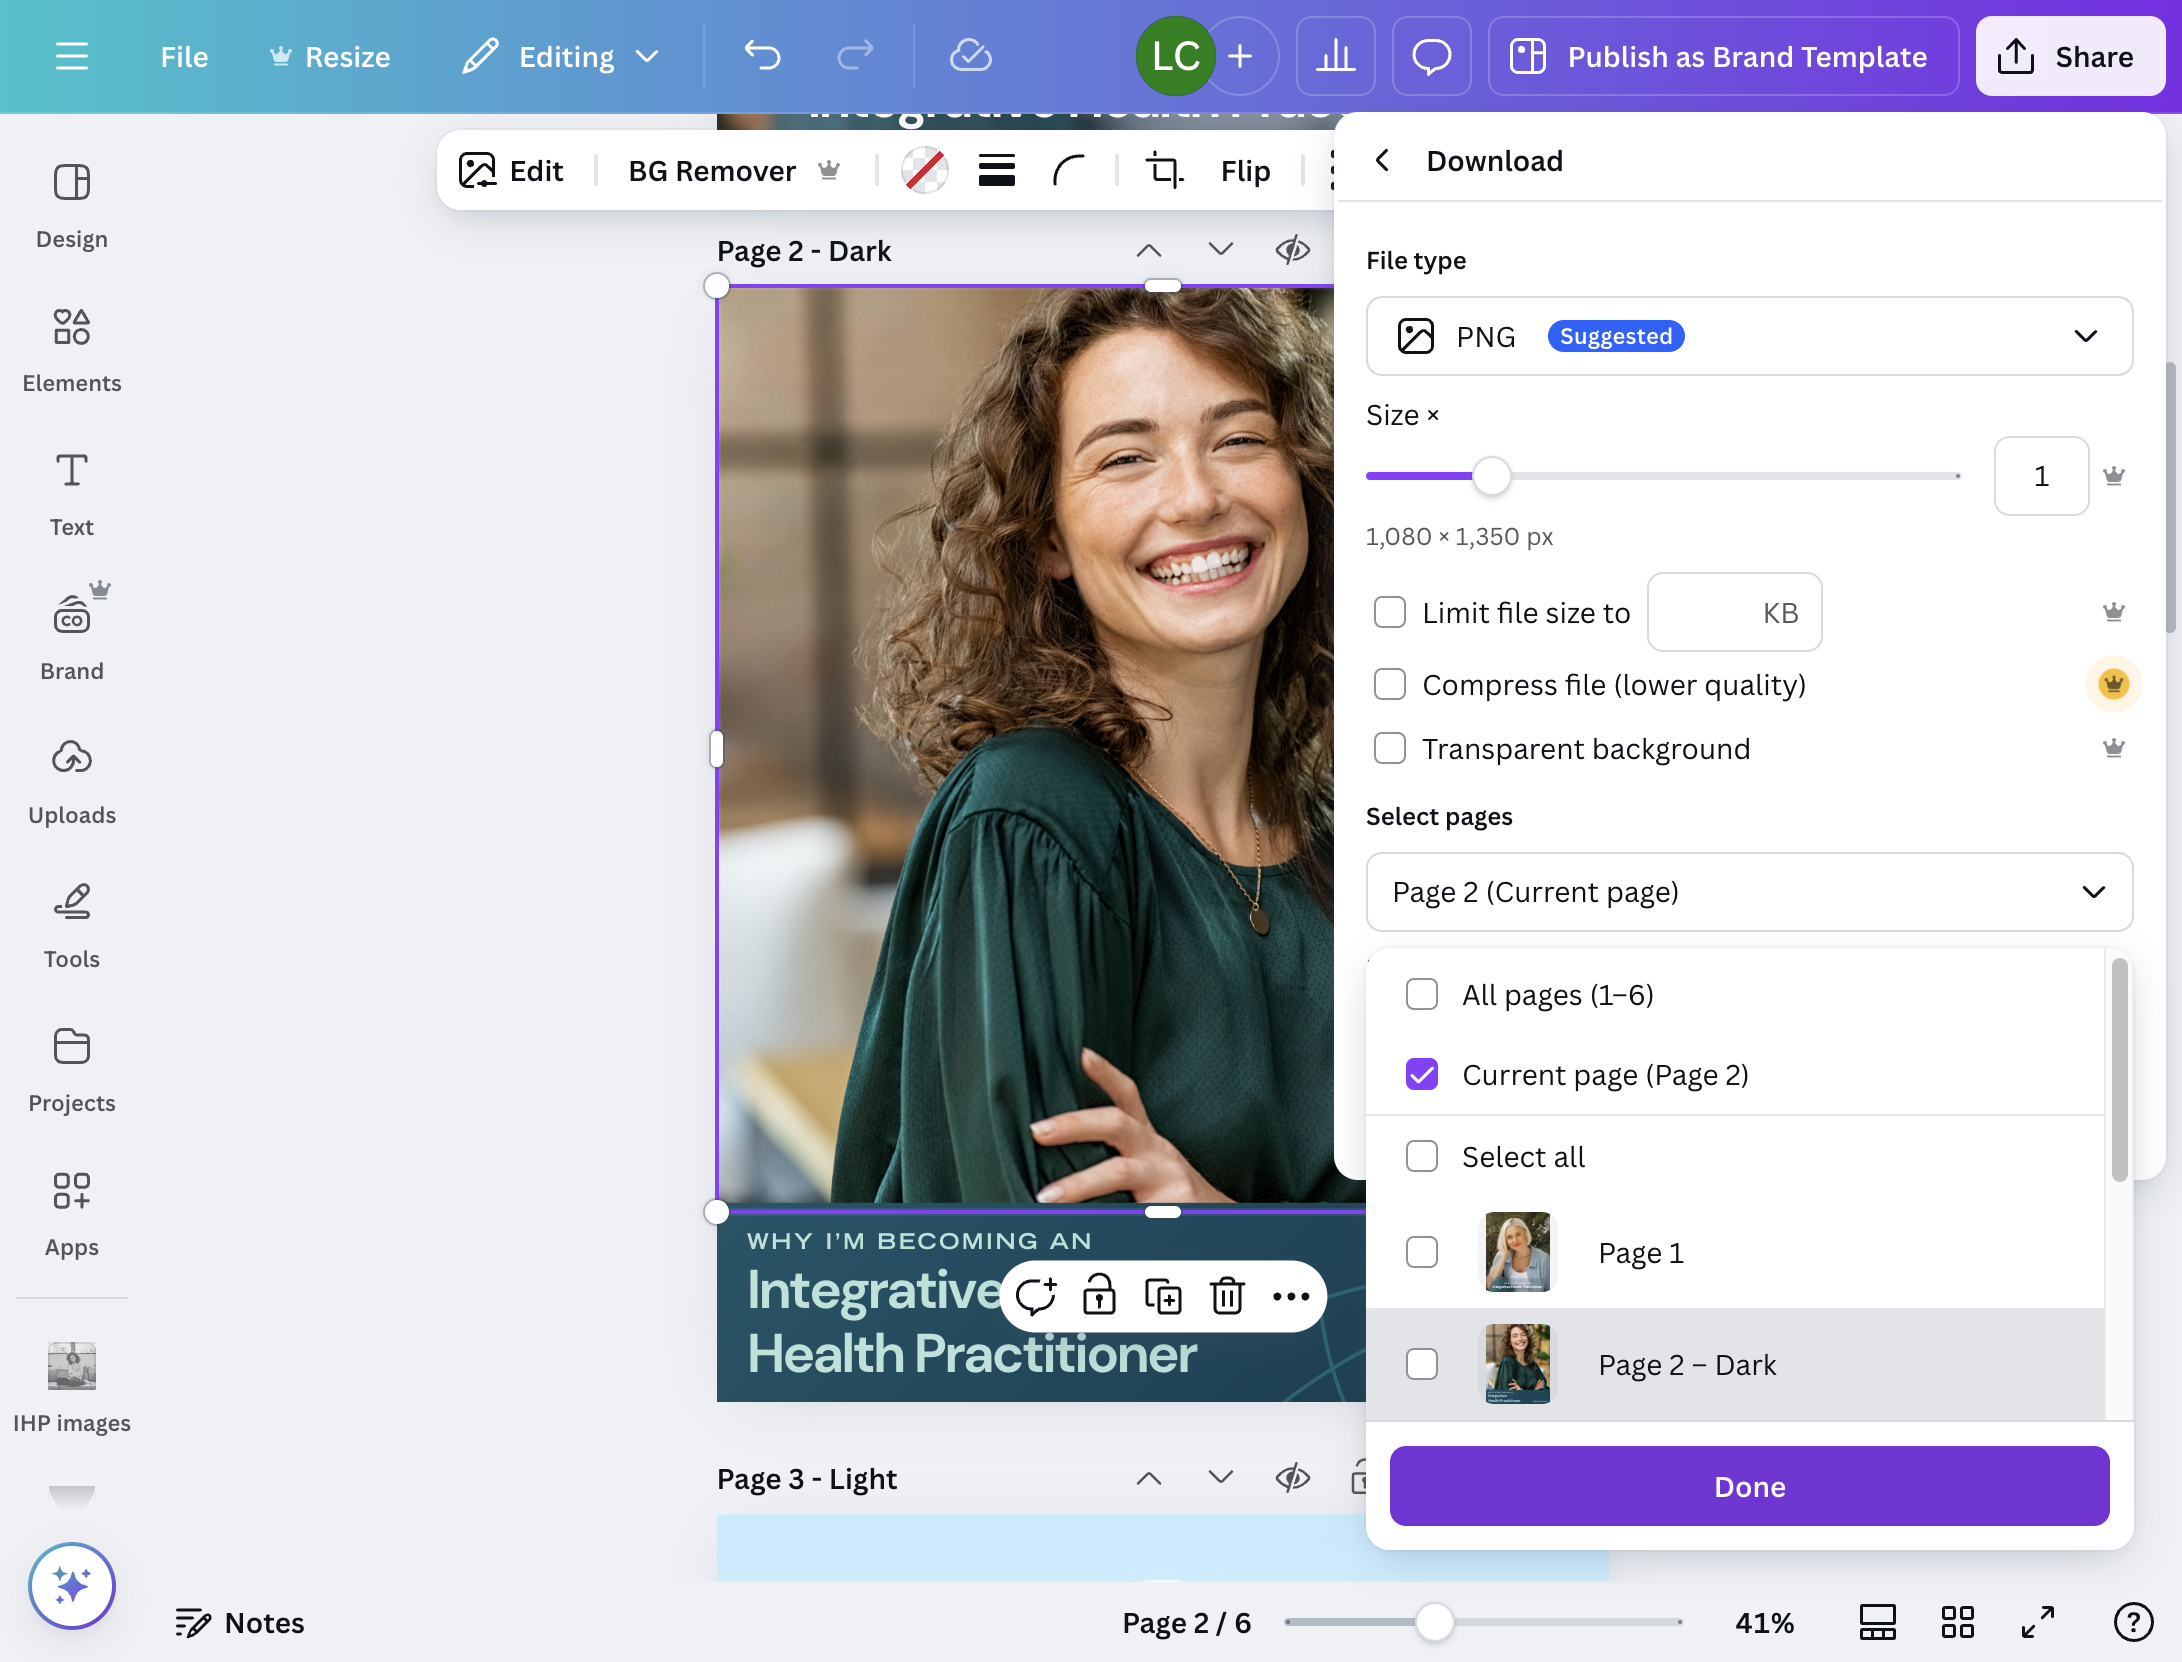Open the PNG file type dropdown
This screenshot has height=1662, width=2182.
tap(1749, 336)
